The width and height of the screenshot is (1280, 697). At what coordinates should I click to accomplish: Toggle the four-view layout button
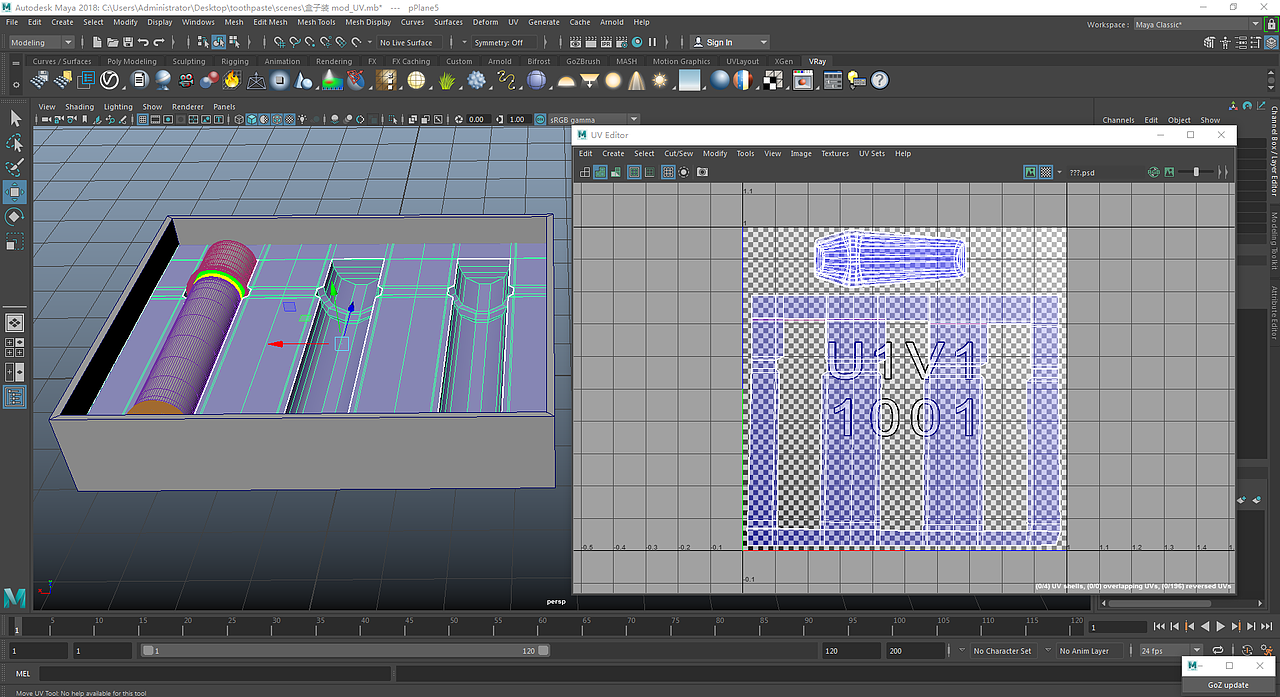[15, 348]
